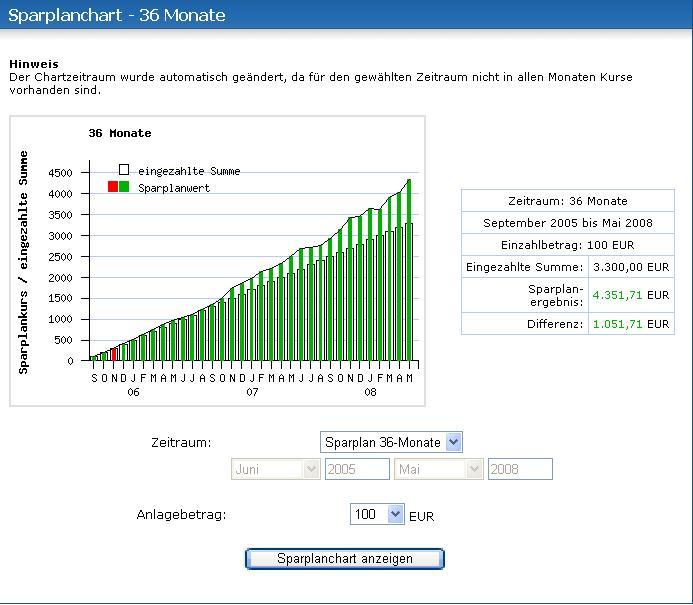Click the Hinweis heading
This screenshot has width=693, height=605.
pyautogui.click(x=34, y=64)
